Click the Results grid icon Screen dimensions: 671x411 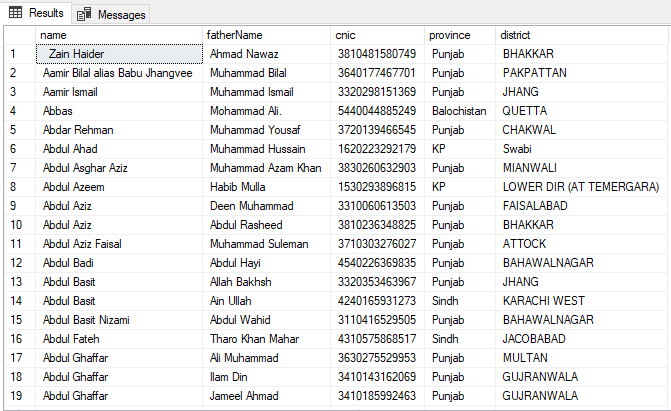tap(16, 14)
